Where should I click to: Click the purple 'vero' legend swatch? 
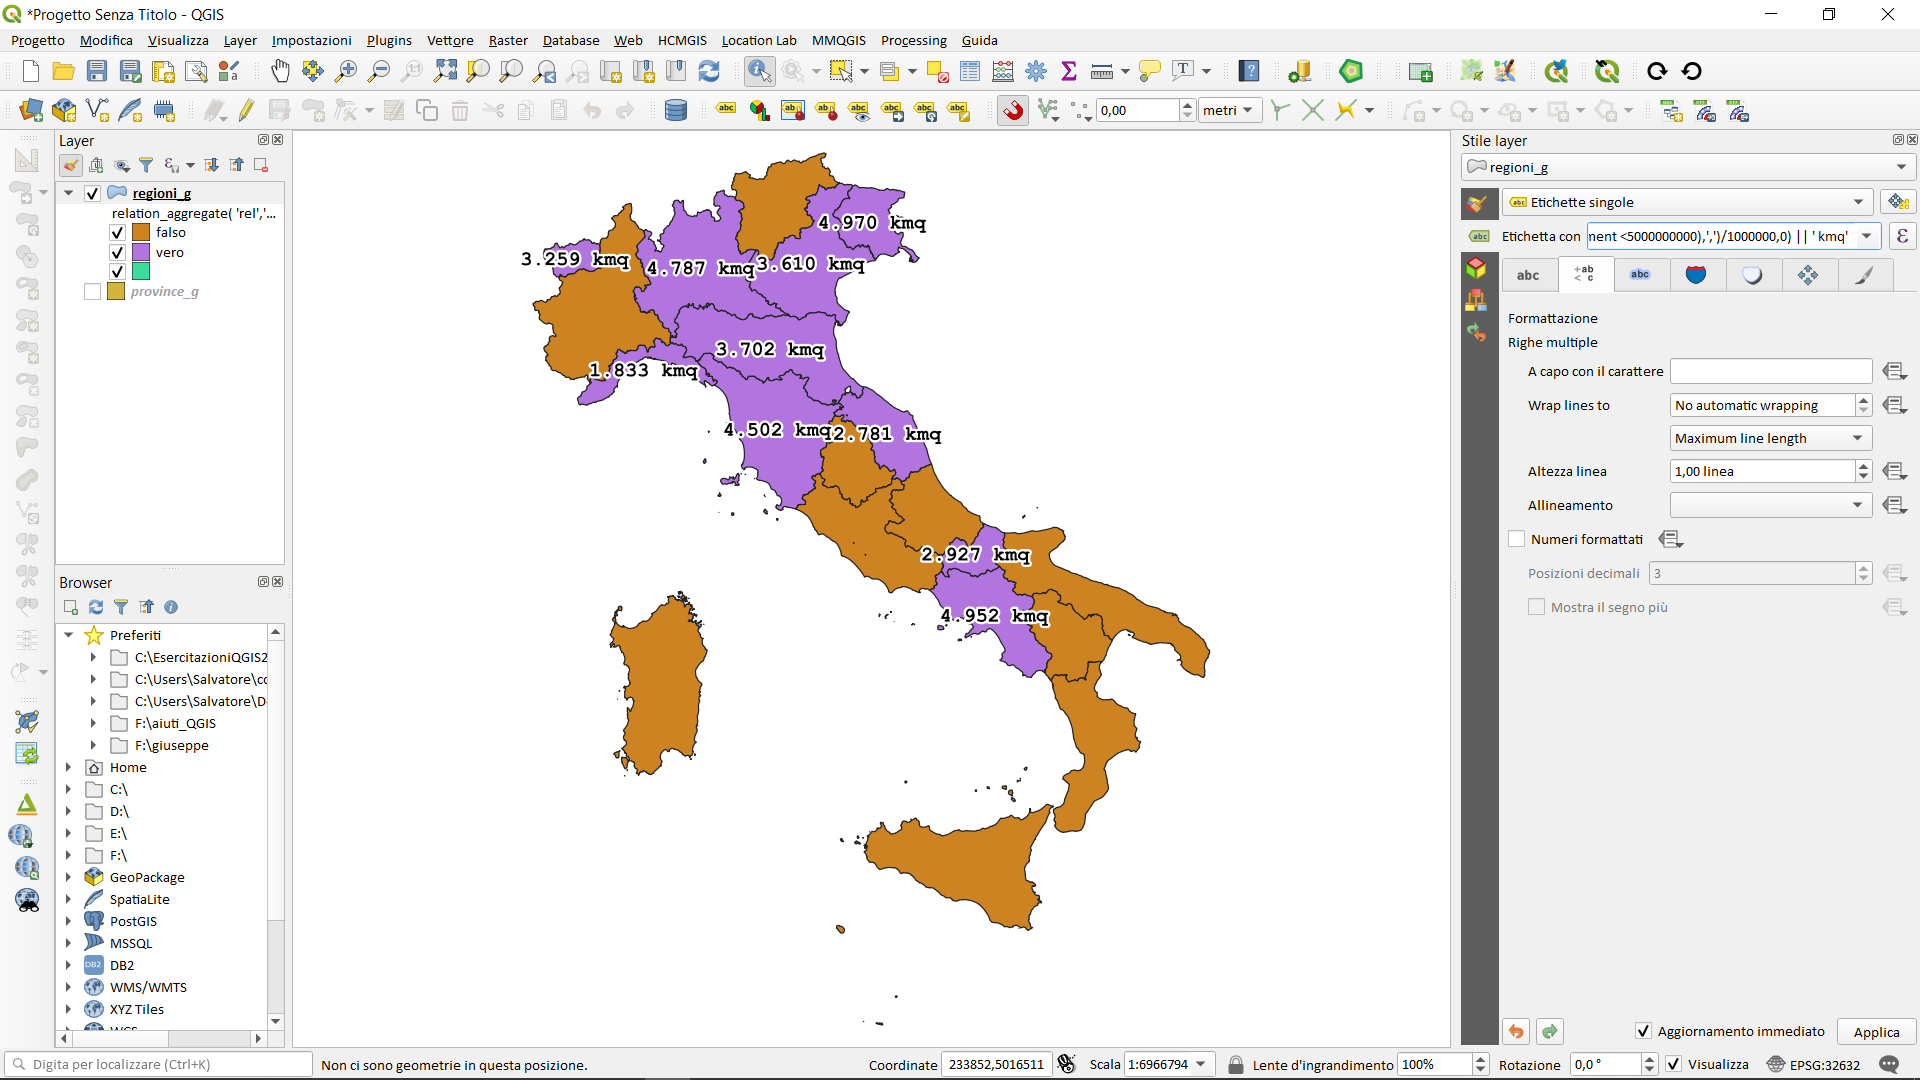click(x=141, y=253)
